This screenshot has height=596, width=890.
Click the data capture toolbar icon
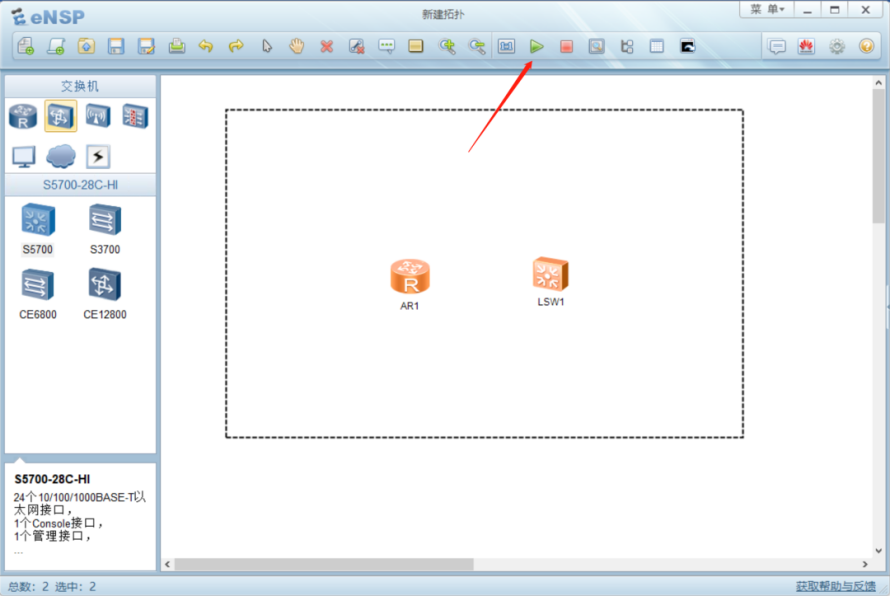(x=597, y=46)
